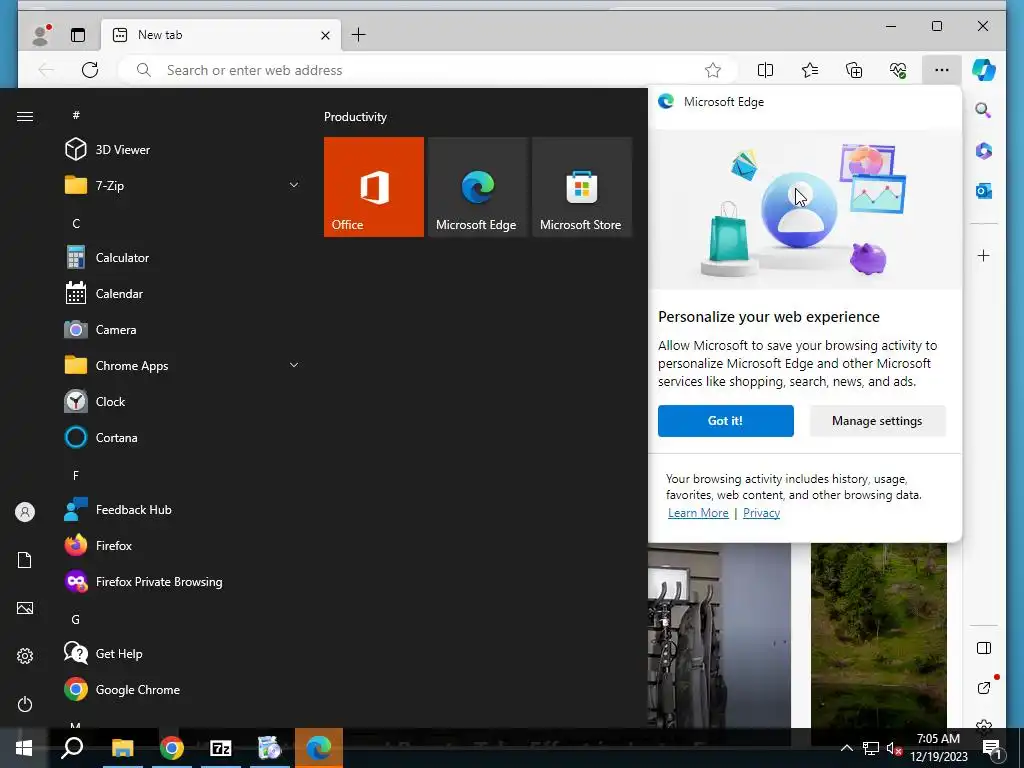This screenshot has width=1024, height=768.
Task: Show hidden system tray icons
Action: click(846, 748)
